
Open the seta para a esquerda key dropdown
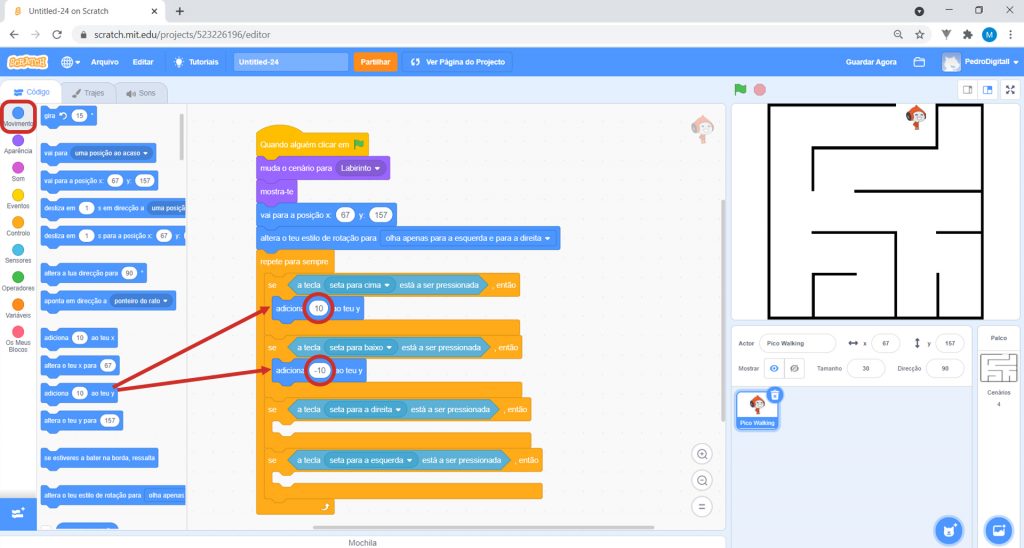pos(370,460)
